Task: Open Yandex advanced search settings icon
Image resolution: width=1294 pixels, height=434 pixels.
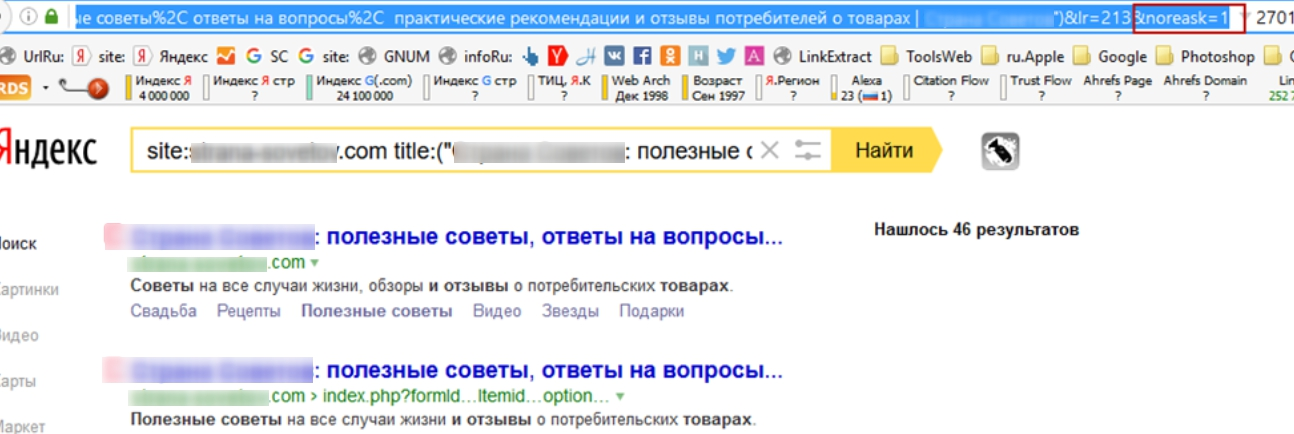Action: (x=807, y=151)
